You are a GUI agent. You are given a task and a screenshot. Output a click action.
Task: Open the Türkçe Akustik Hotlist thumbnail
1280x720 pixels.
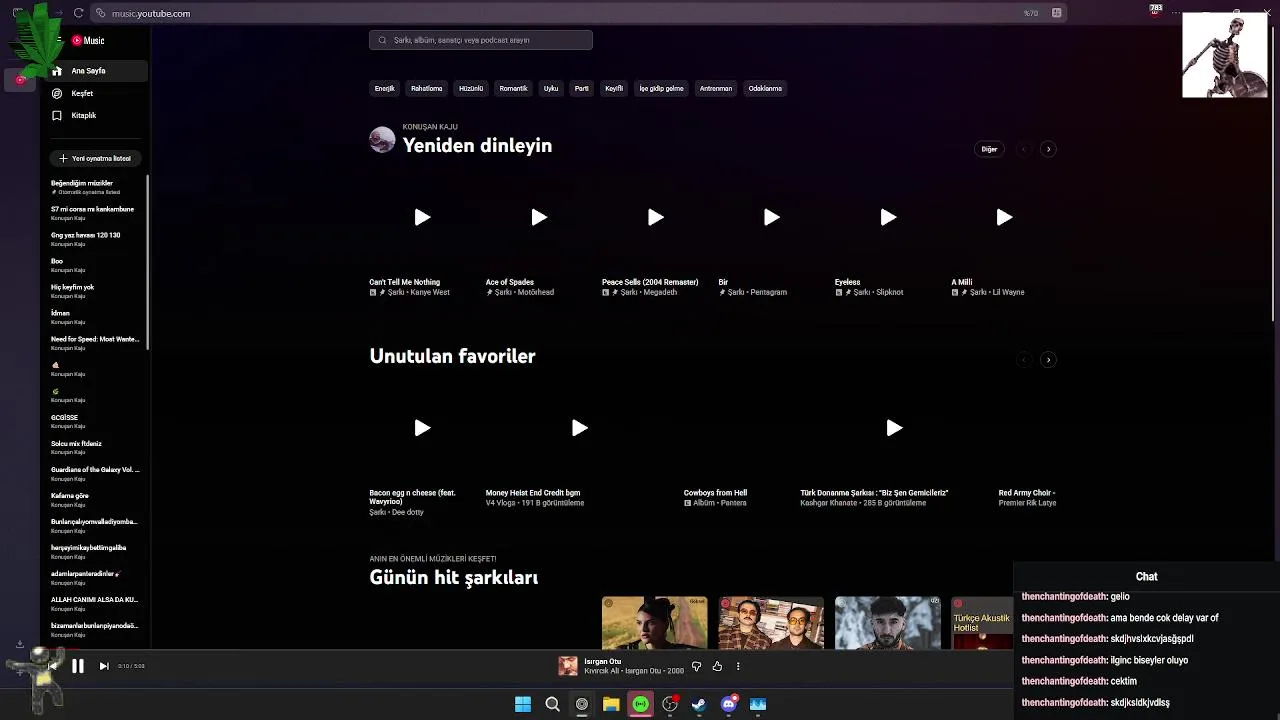pos(983,623)
